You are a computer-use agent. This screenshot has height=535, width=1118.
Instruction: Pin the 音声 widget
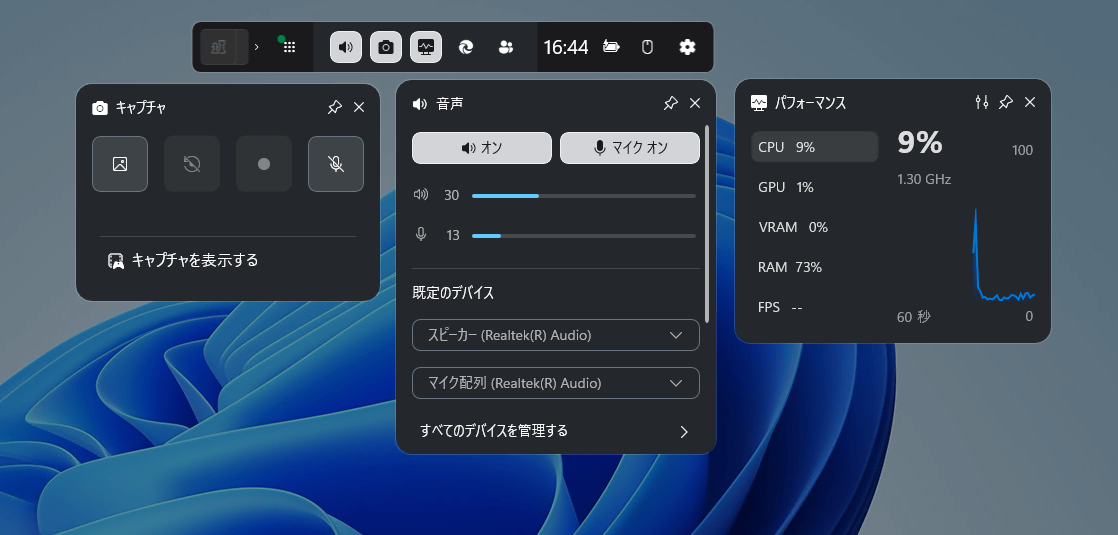pos(670,103)
